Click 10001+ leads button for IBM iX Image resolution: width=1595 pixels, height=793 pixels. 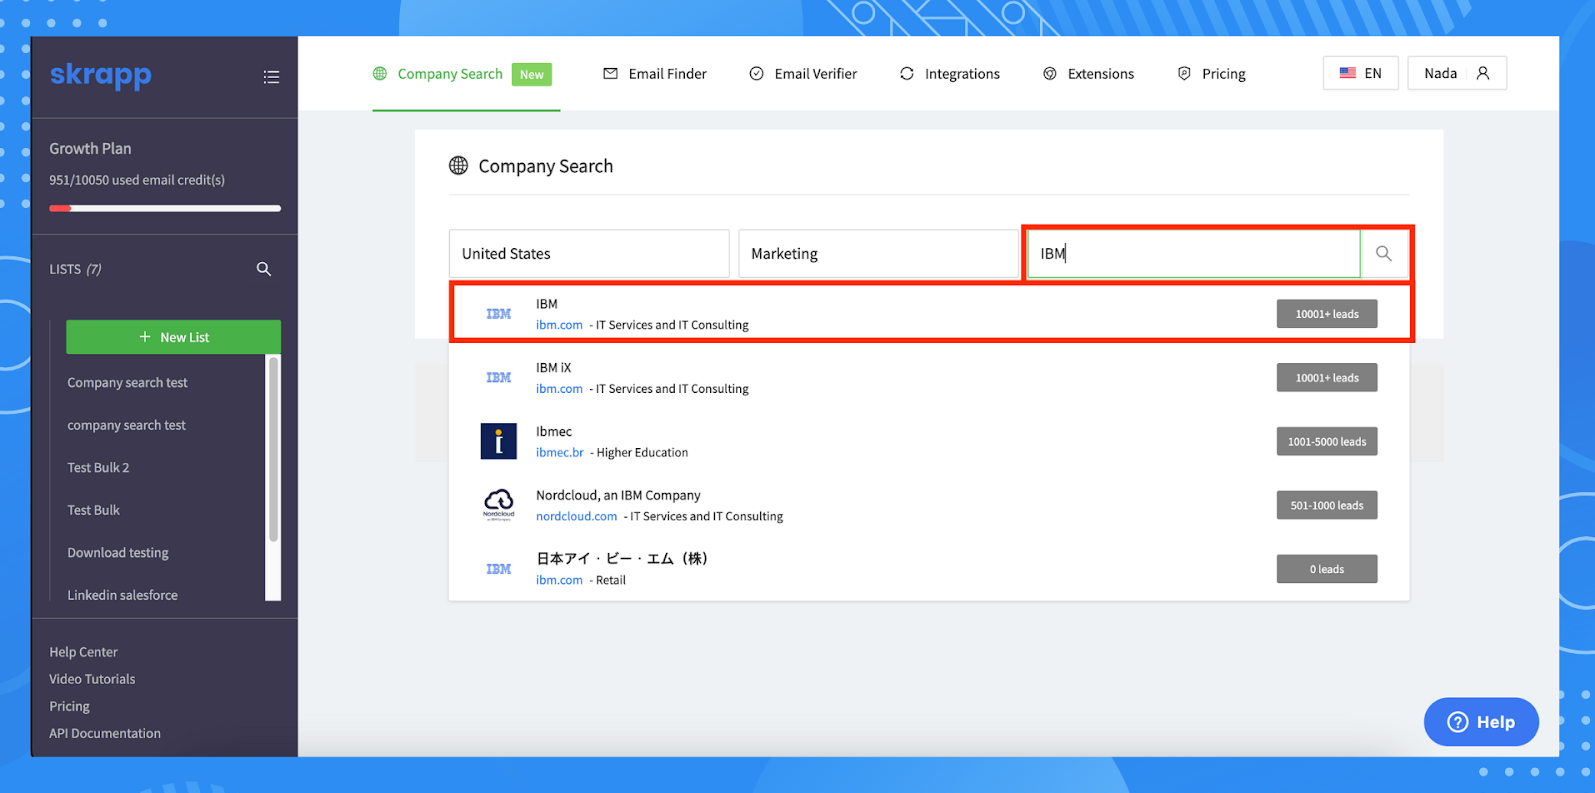pos(1327,378)
